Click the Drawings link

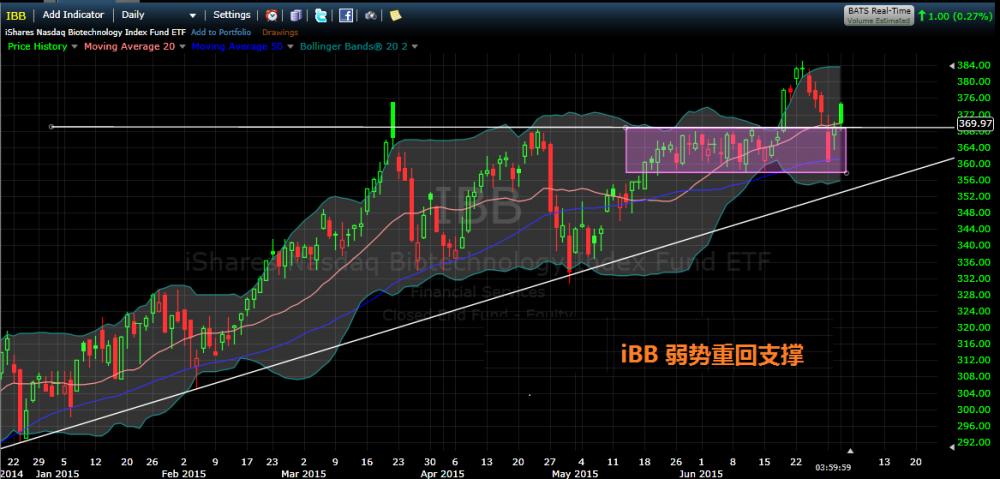[x=279, y=32]
